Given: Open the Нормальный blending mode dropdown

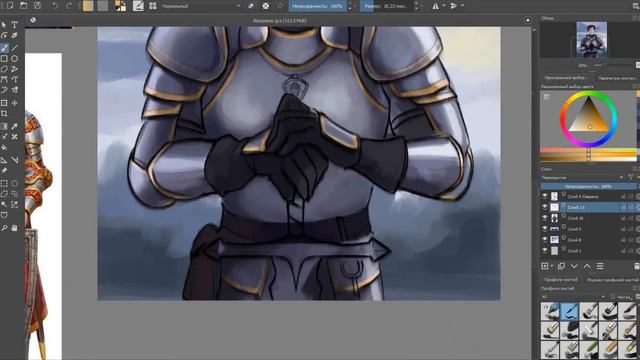Looking at the screenshot, I should [201, 6].
